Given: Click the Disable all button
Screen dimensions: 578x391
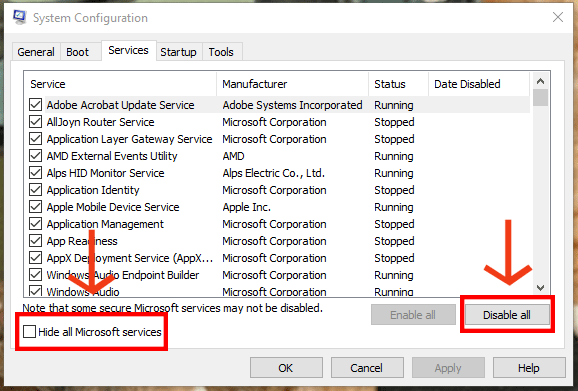Looking at the screenshot, I should click(507, 315).
